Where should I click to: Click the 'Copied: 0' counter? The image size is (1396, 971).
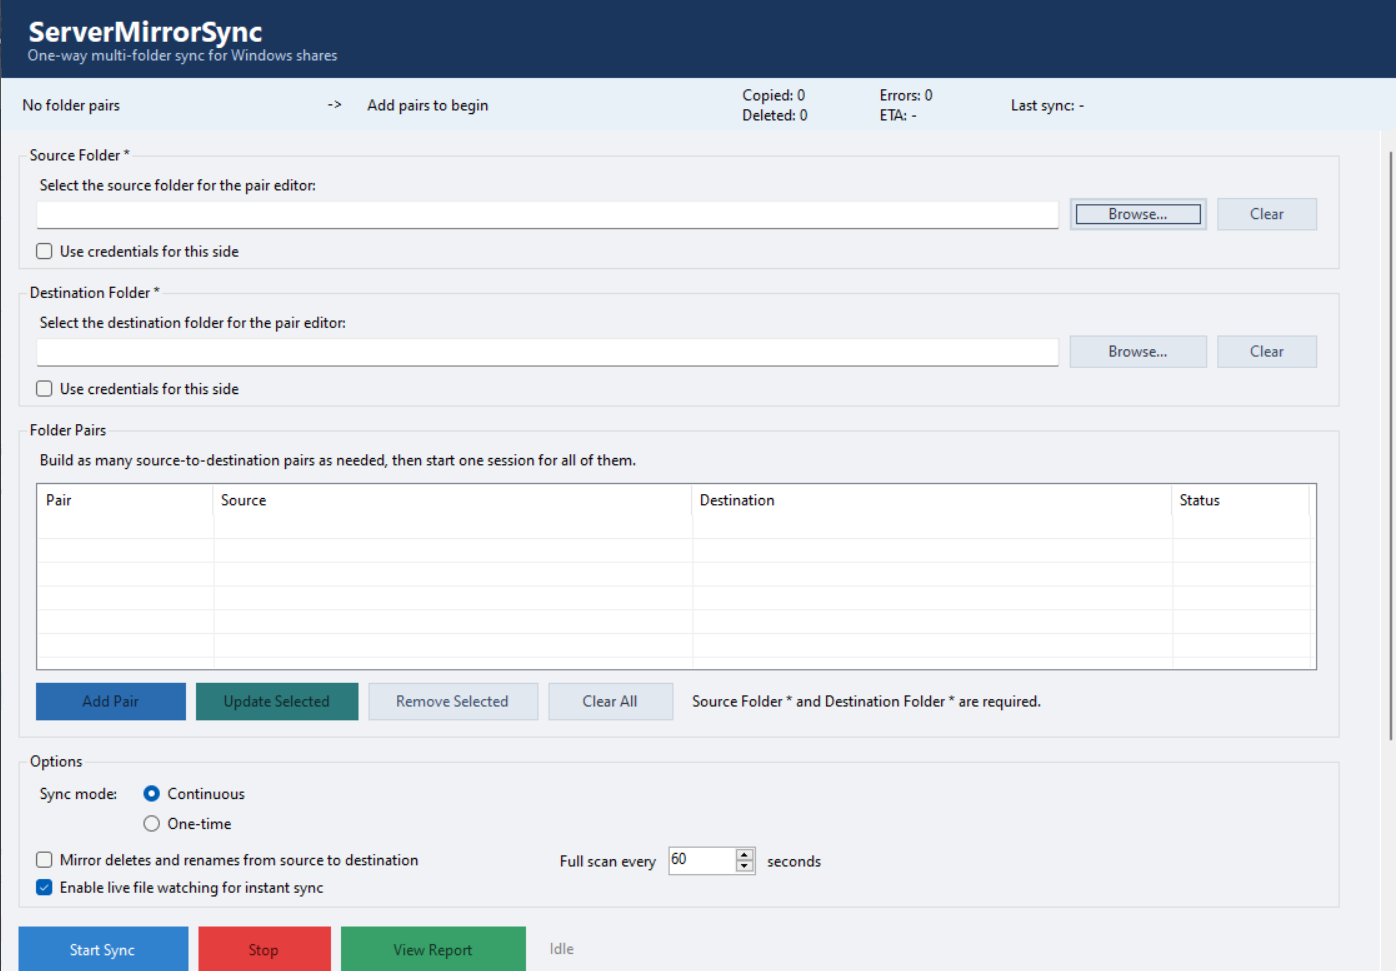pyautogui.click(x=774, y=95)
